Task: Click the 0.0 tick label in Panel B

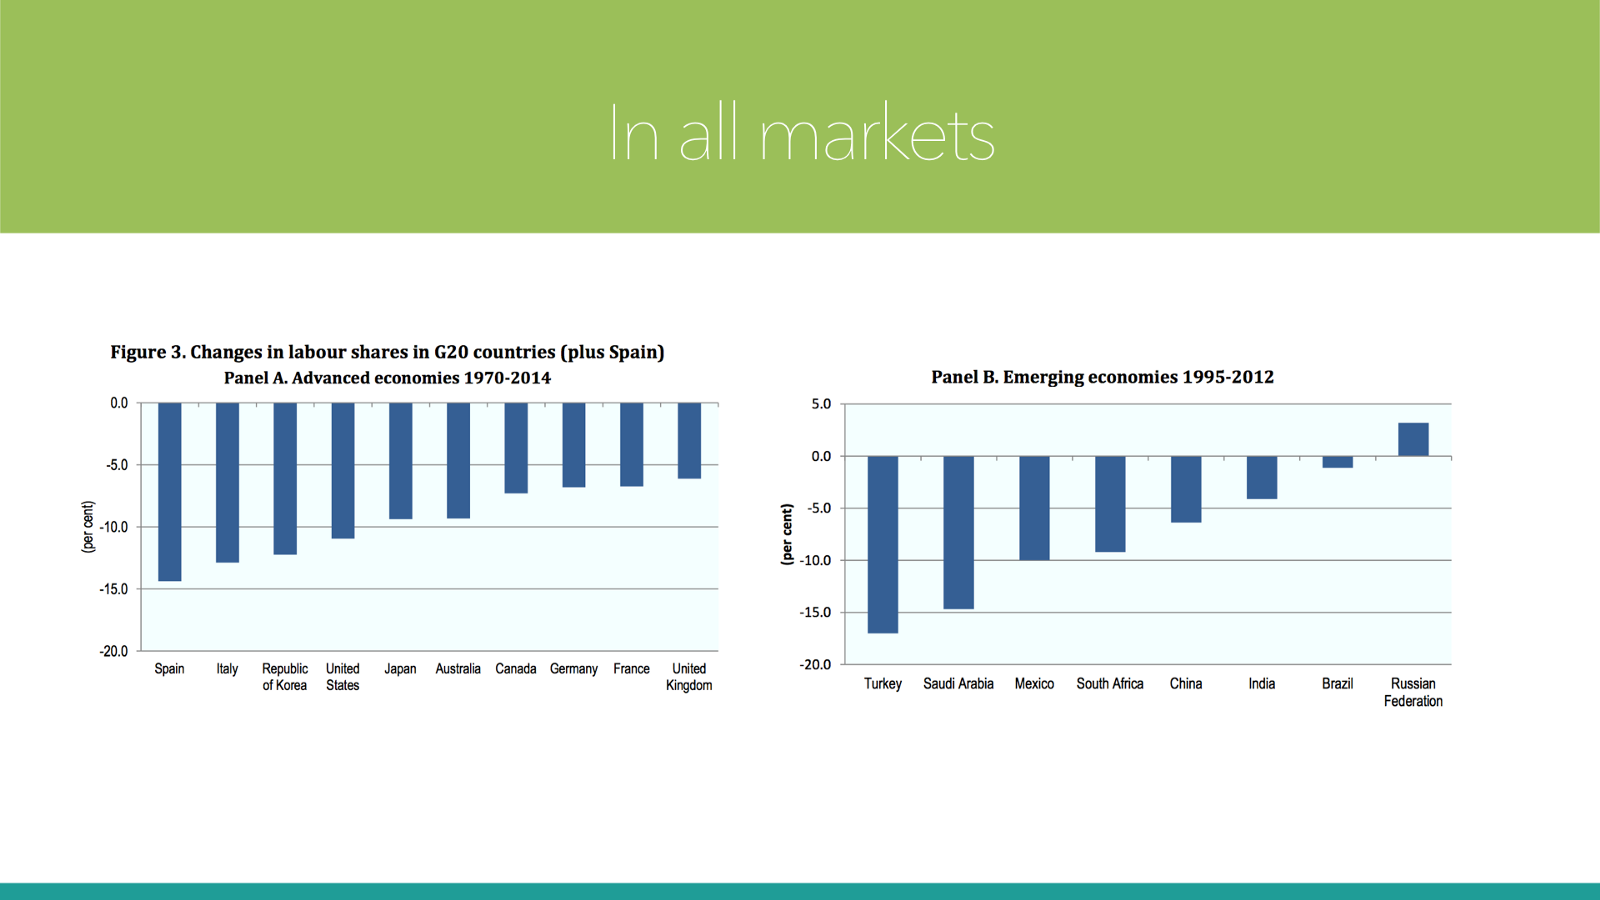Action: (x=821, y=456)
